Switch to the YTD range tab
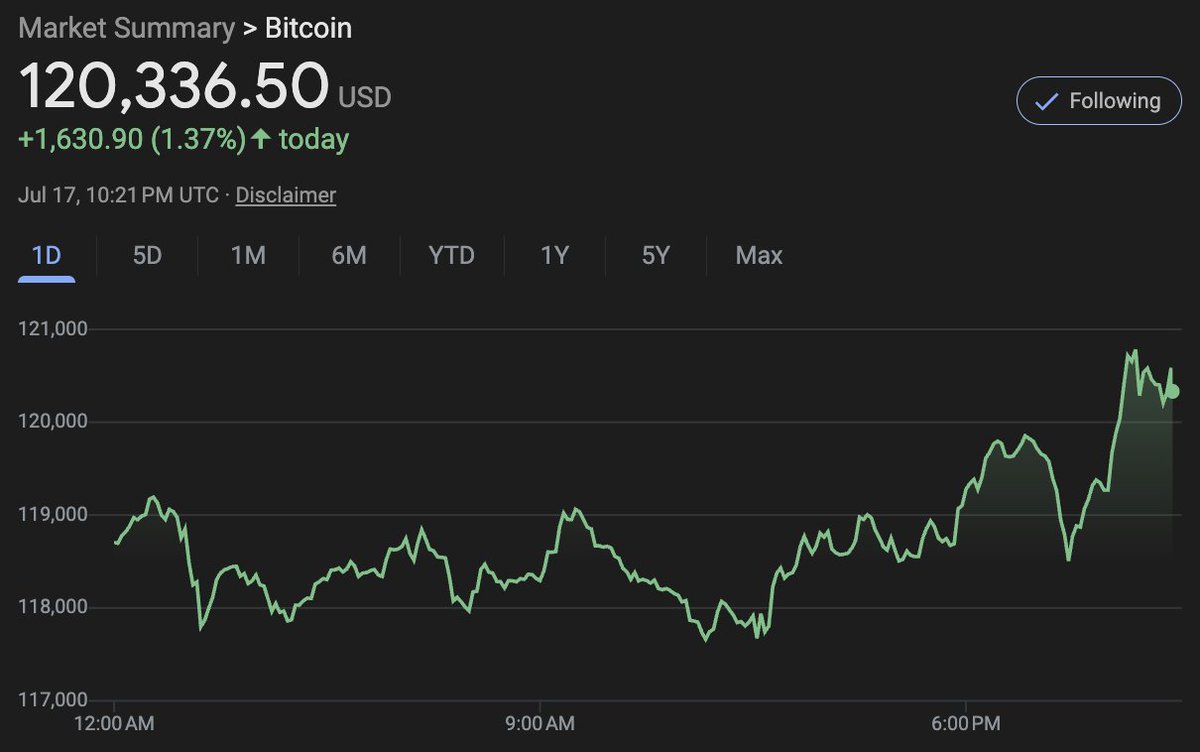 click(451, 256)
